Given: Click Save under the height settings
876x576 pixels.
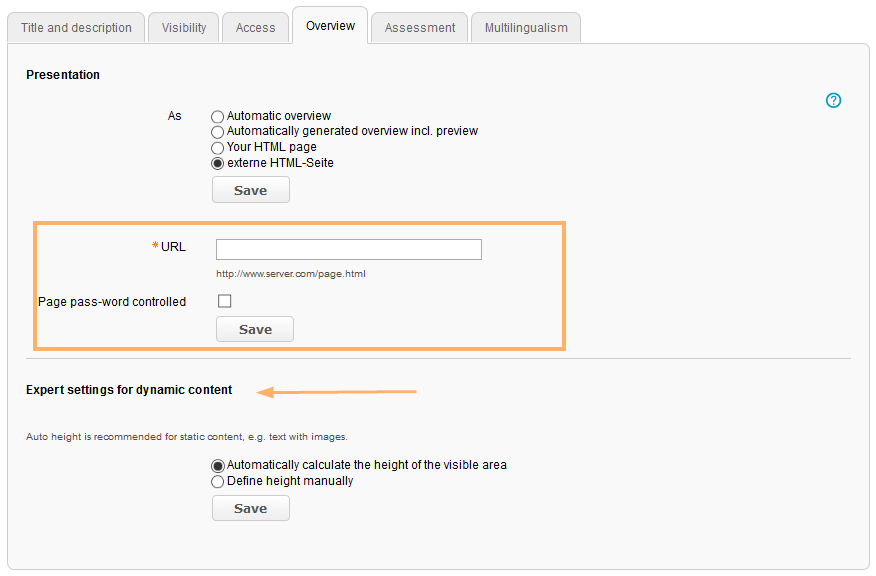Looking at the screenshot, I should pyautogui.click(x=250, y=508).
